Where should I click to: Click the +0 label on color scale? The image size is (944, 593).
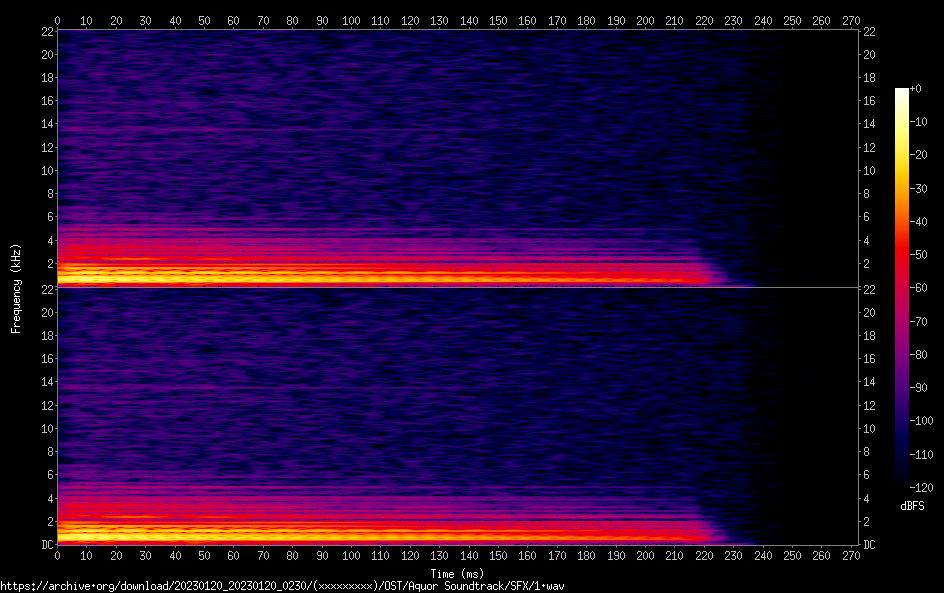pyautogui.click(x=916, y=89)
